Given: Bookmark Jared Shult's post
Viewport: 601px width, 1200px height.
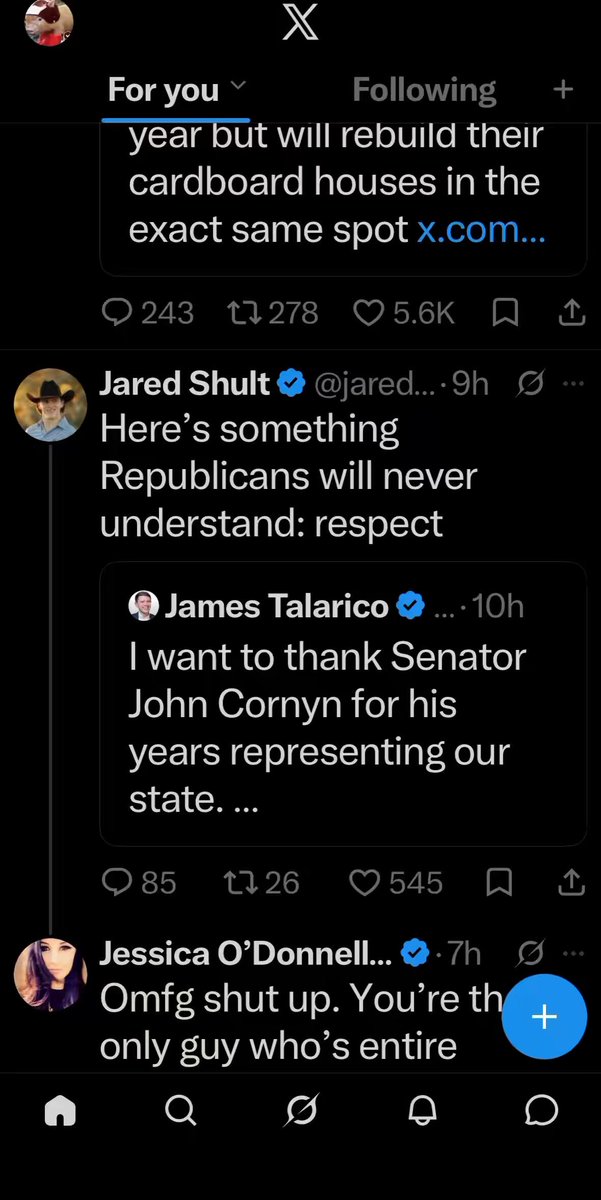Looking at the screenshot, I should point(499,882).
